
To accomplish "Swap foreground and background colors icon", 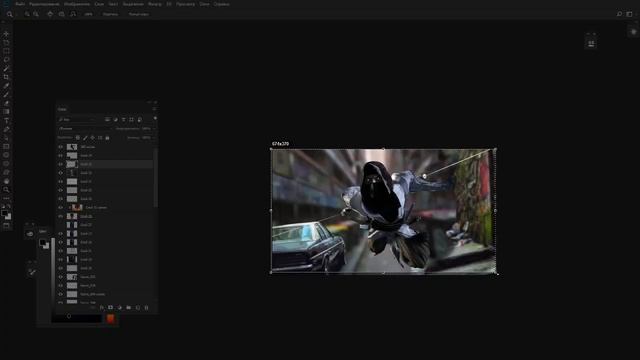I will coord(9,207).
